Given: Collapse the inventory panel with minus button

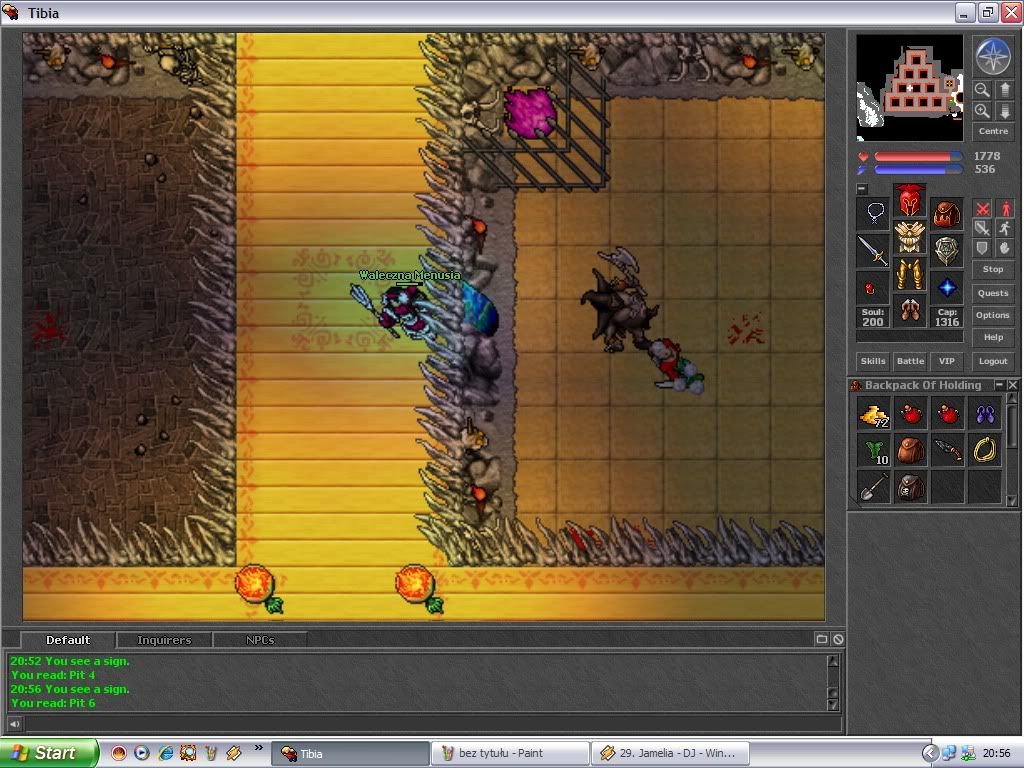Looking at the screenshot, I should tap(862, 189).
